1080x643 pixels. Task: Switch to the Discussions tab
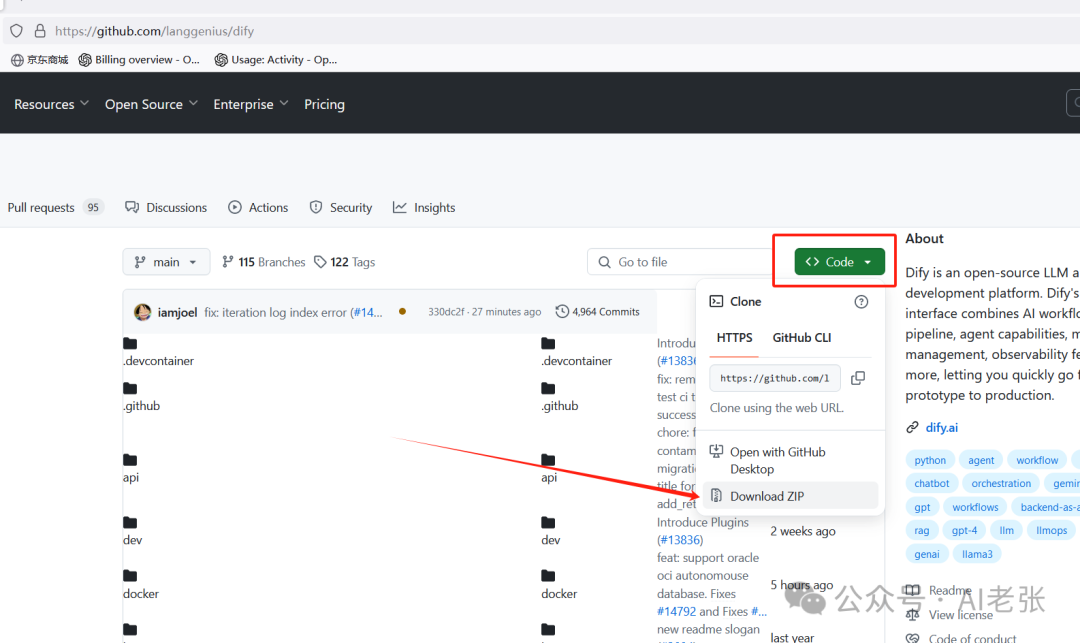(x=166, y=207)
